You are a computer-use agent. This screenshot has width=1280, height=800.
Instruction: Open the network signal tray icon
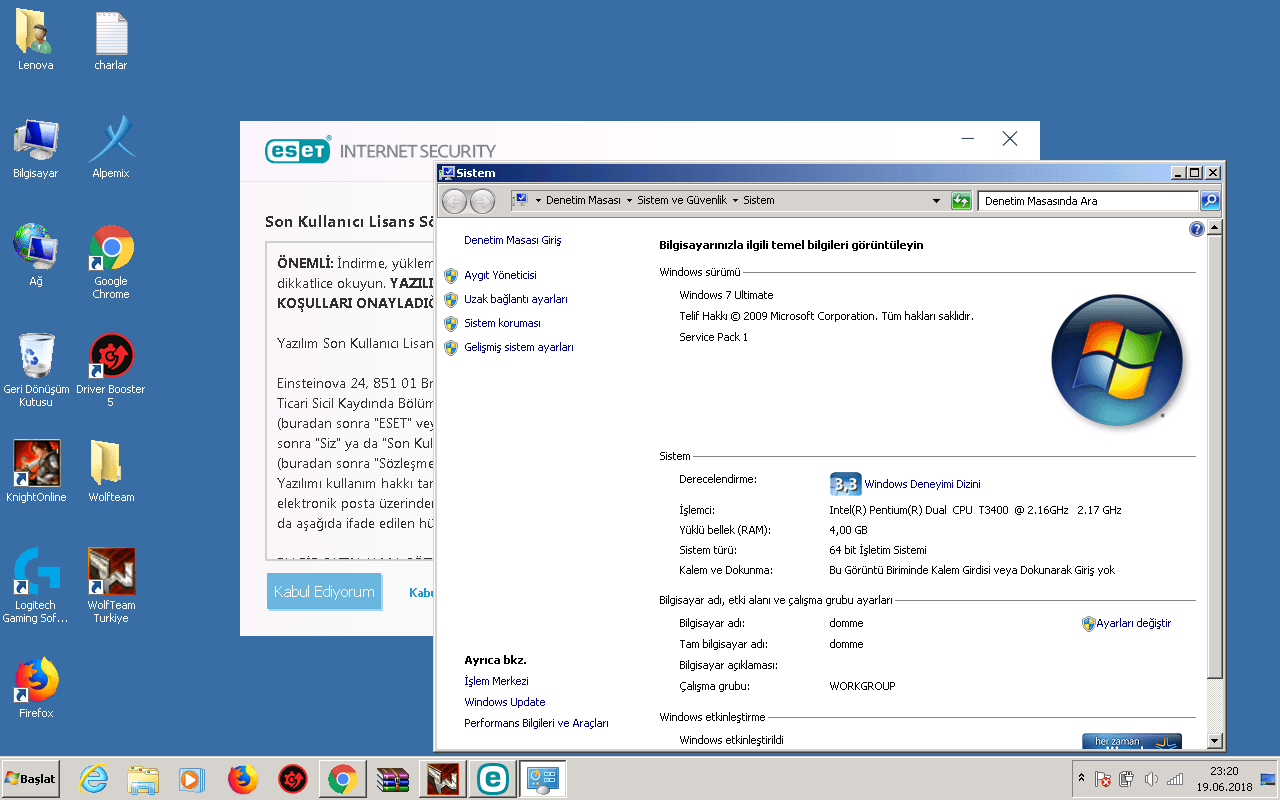[x=1175, y=779]
